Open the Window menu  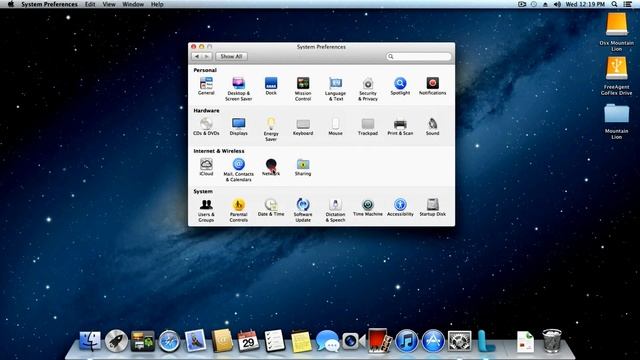pyautogui.click(x=133, y=4)
